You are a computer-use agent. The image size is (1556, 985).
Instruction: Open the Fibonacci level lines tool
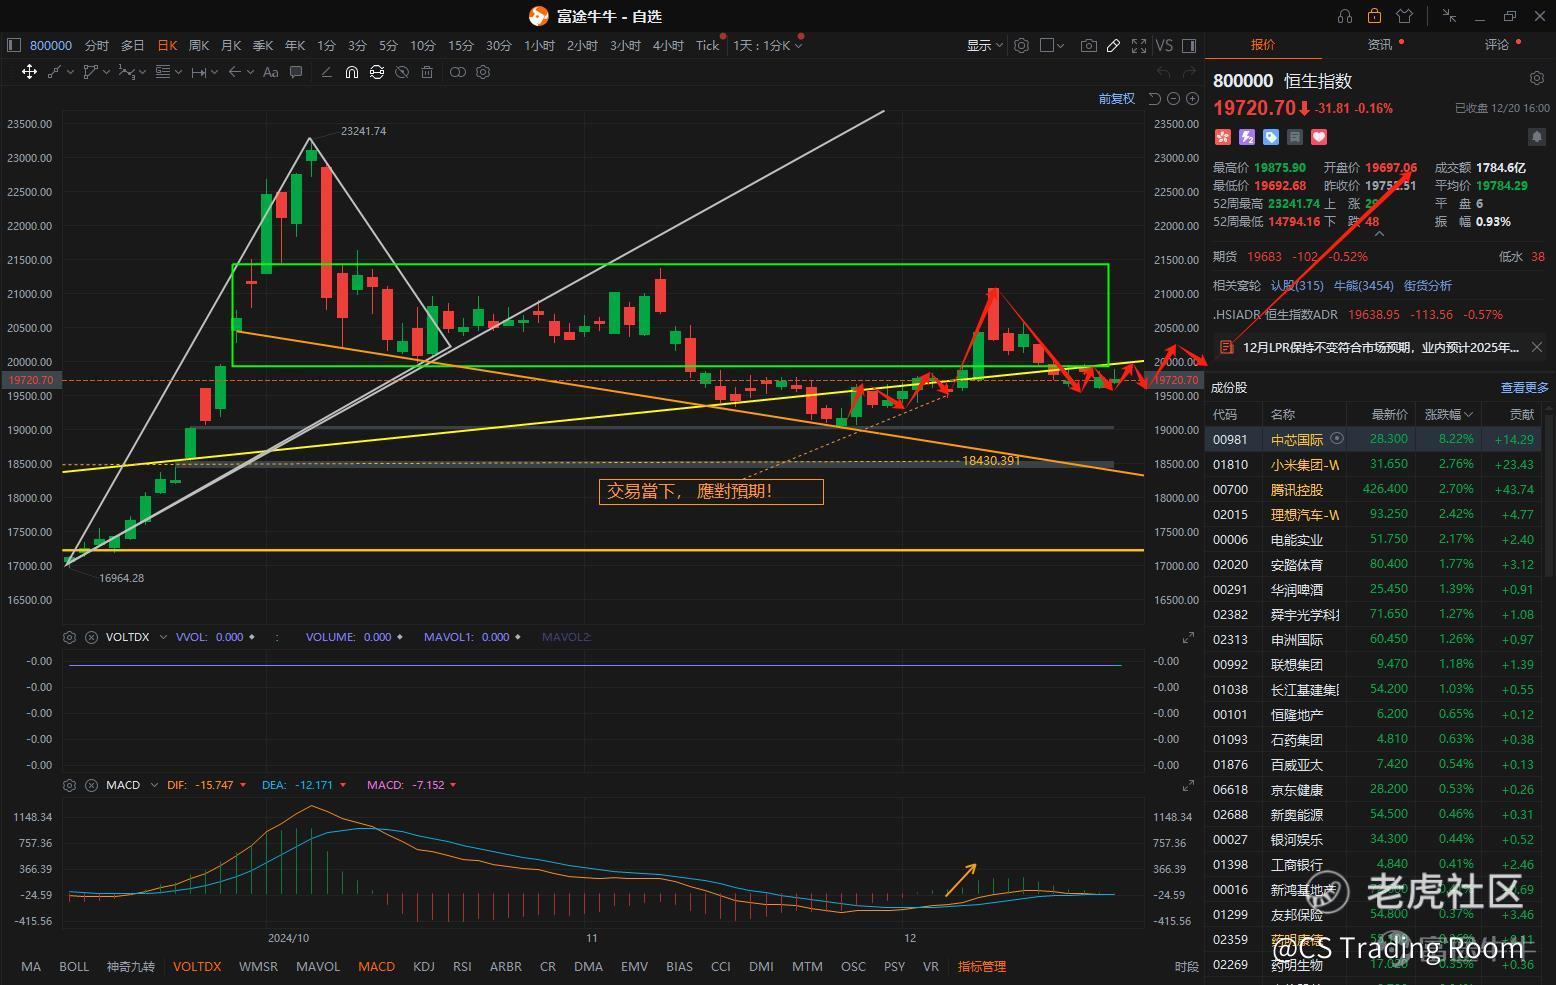pos(163,72)
